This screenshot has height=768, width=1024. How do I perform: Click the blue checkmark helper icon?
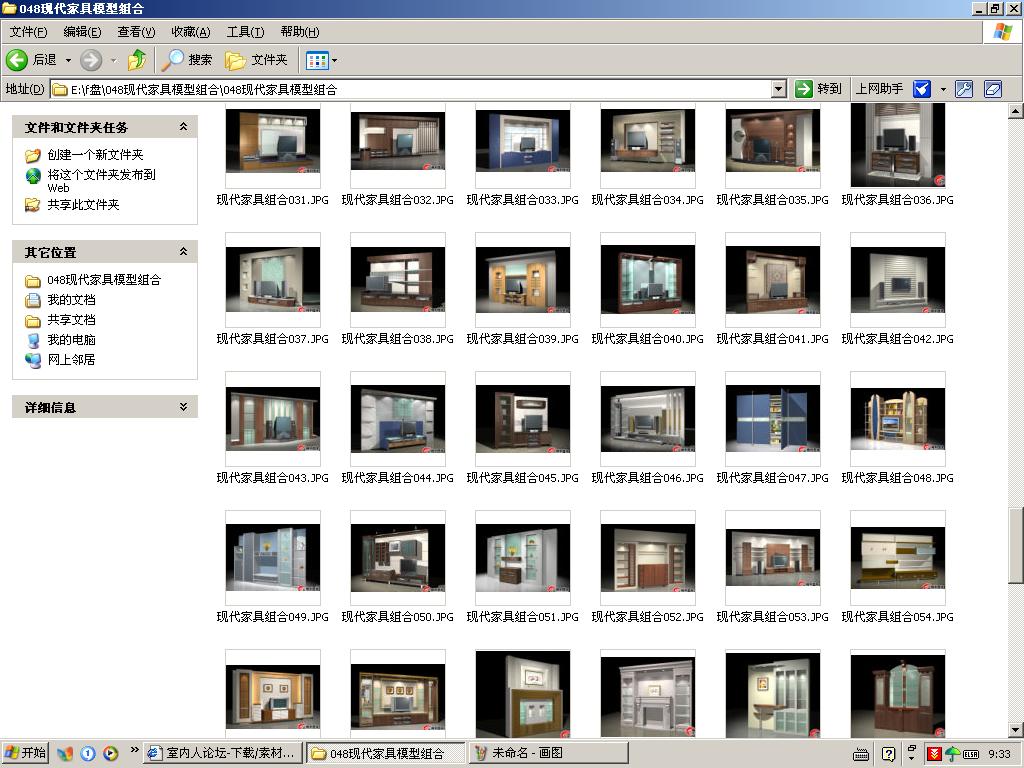pos(921,89)
